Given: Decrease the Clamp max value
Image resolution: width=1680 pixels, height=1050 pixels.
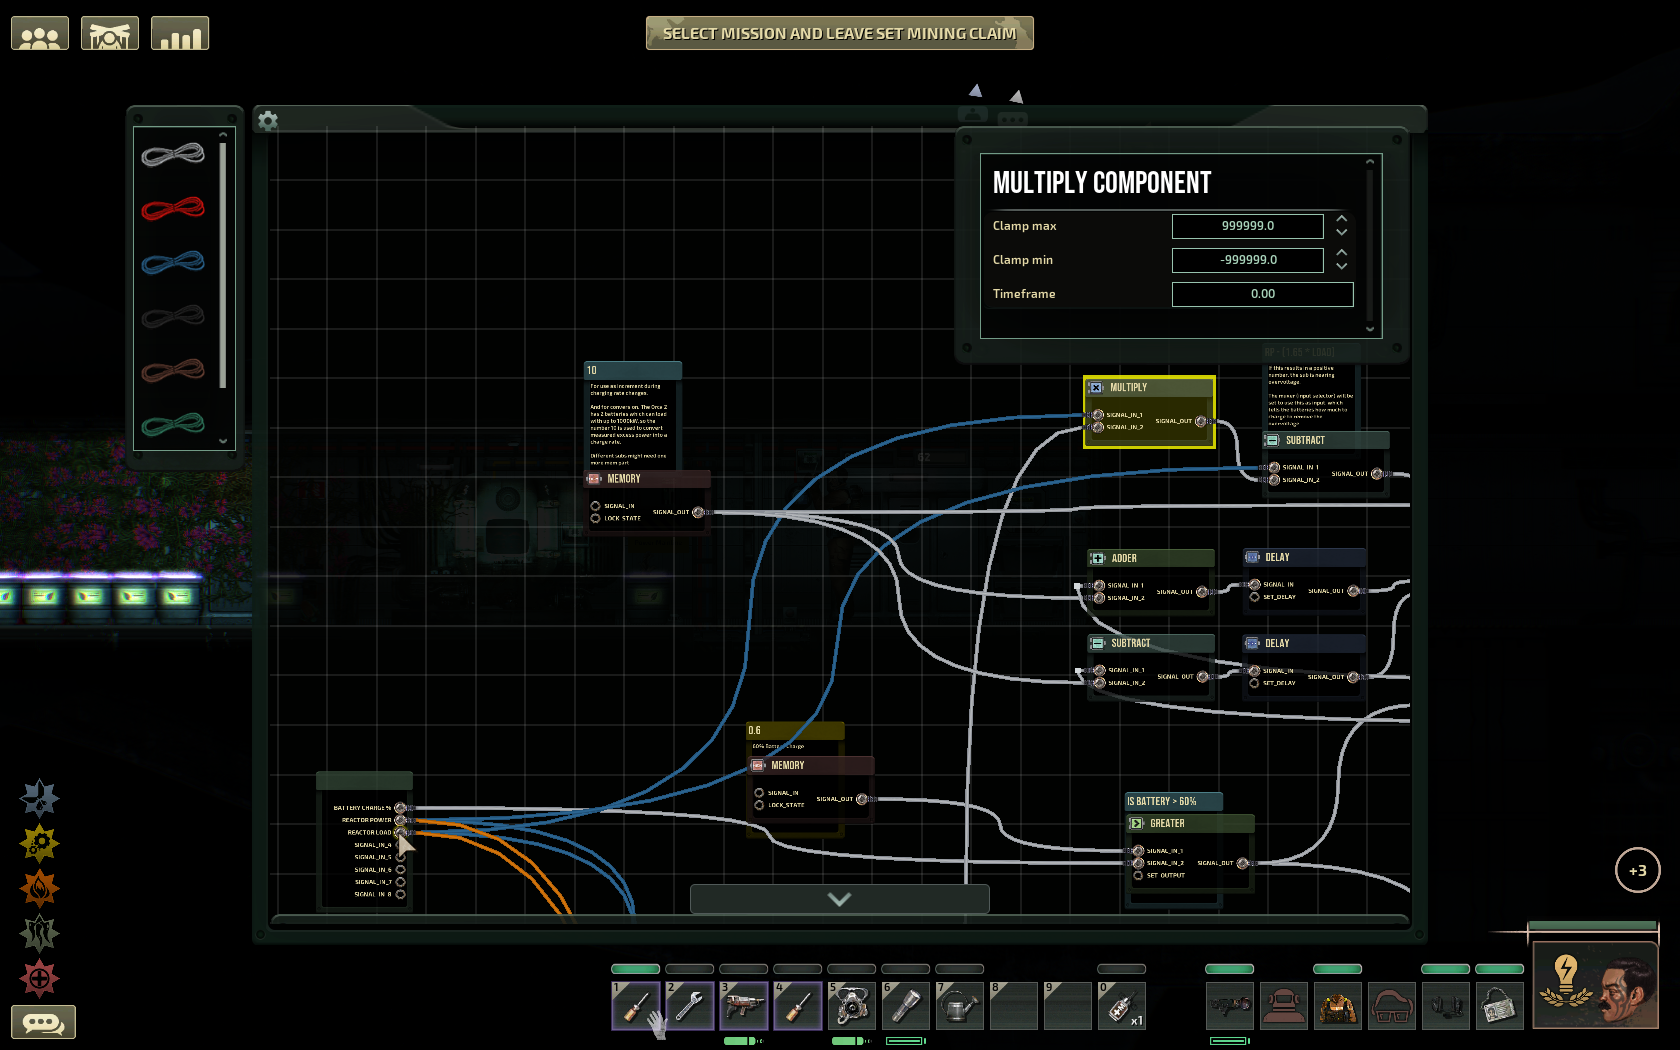Looking at the screenshot, I should click(x=1342, y=232).
